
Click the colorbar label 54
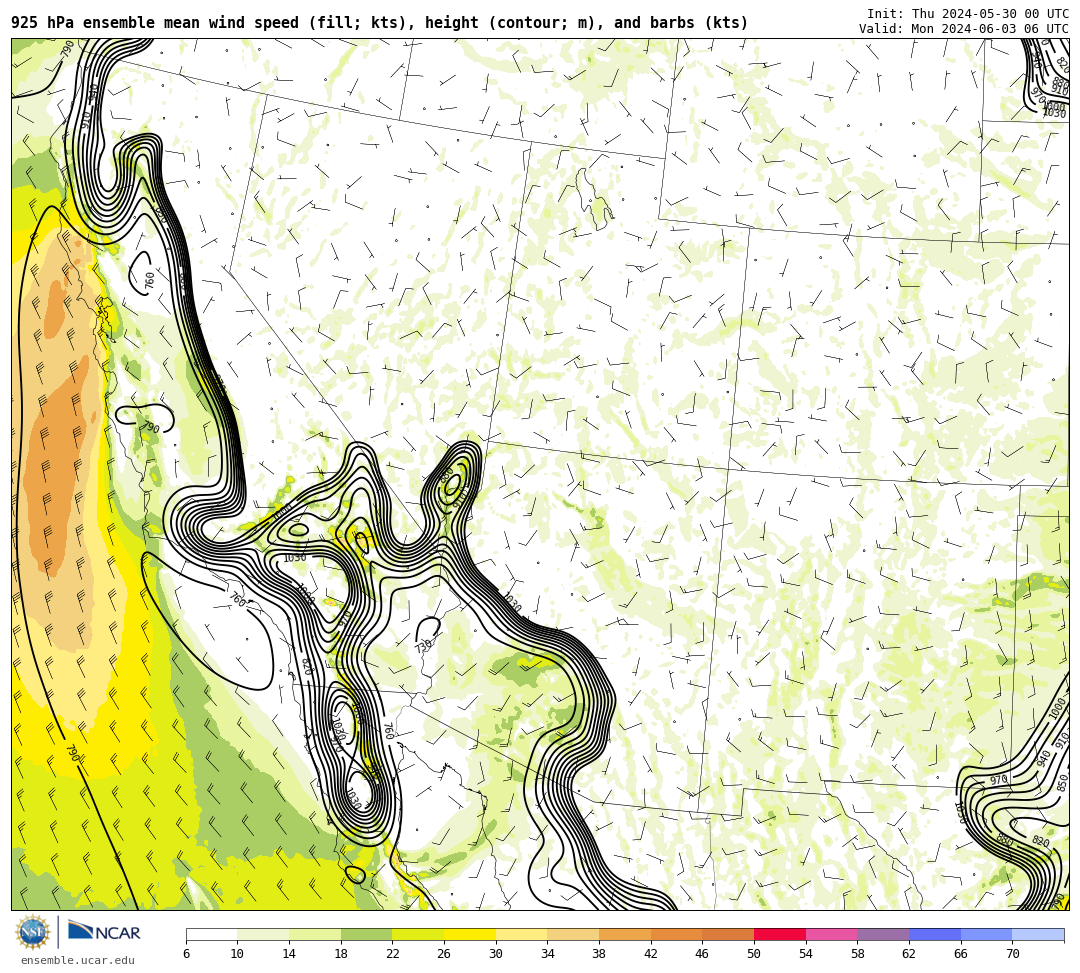click(805, 954)
